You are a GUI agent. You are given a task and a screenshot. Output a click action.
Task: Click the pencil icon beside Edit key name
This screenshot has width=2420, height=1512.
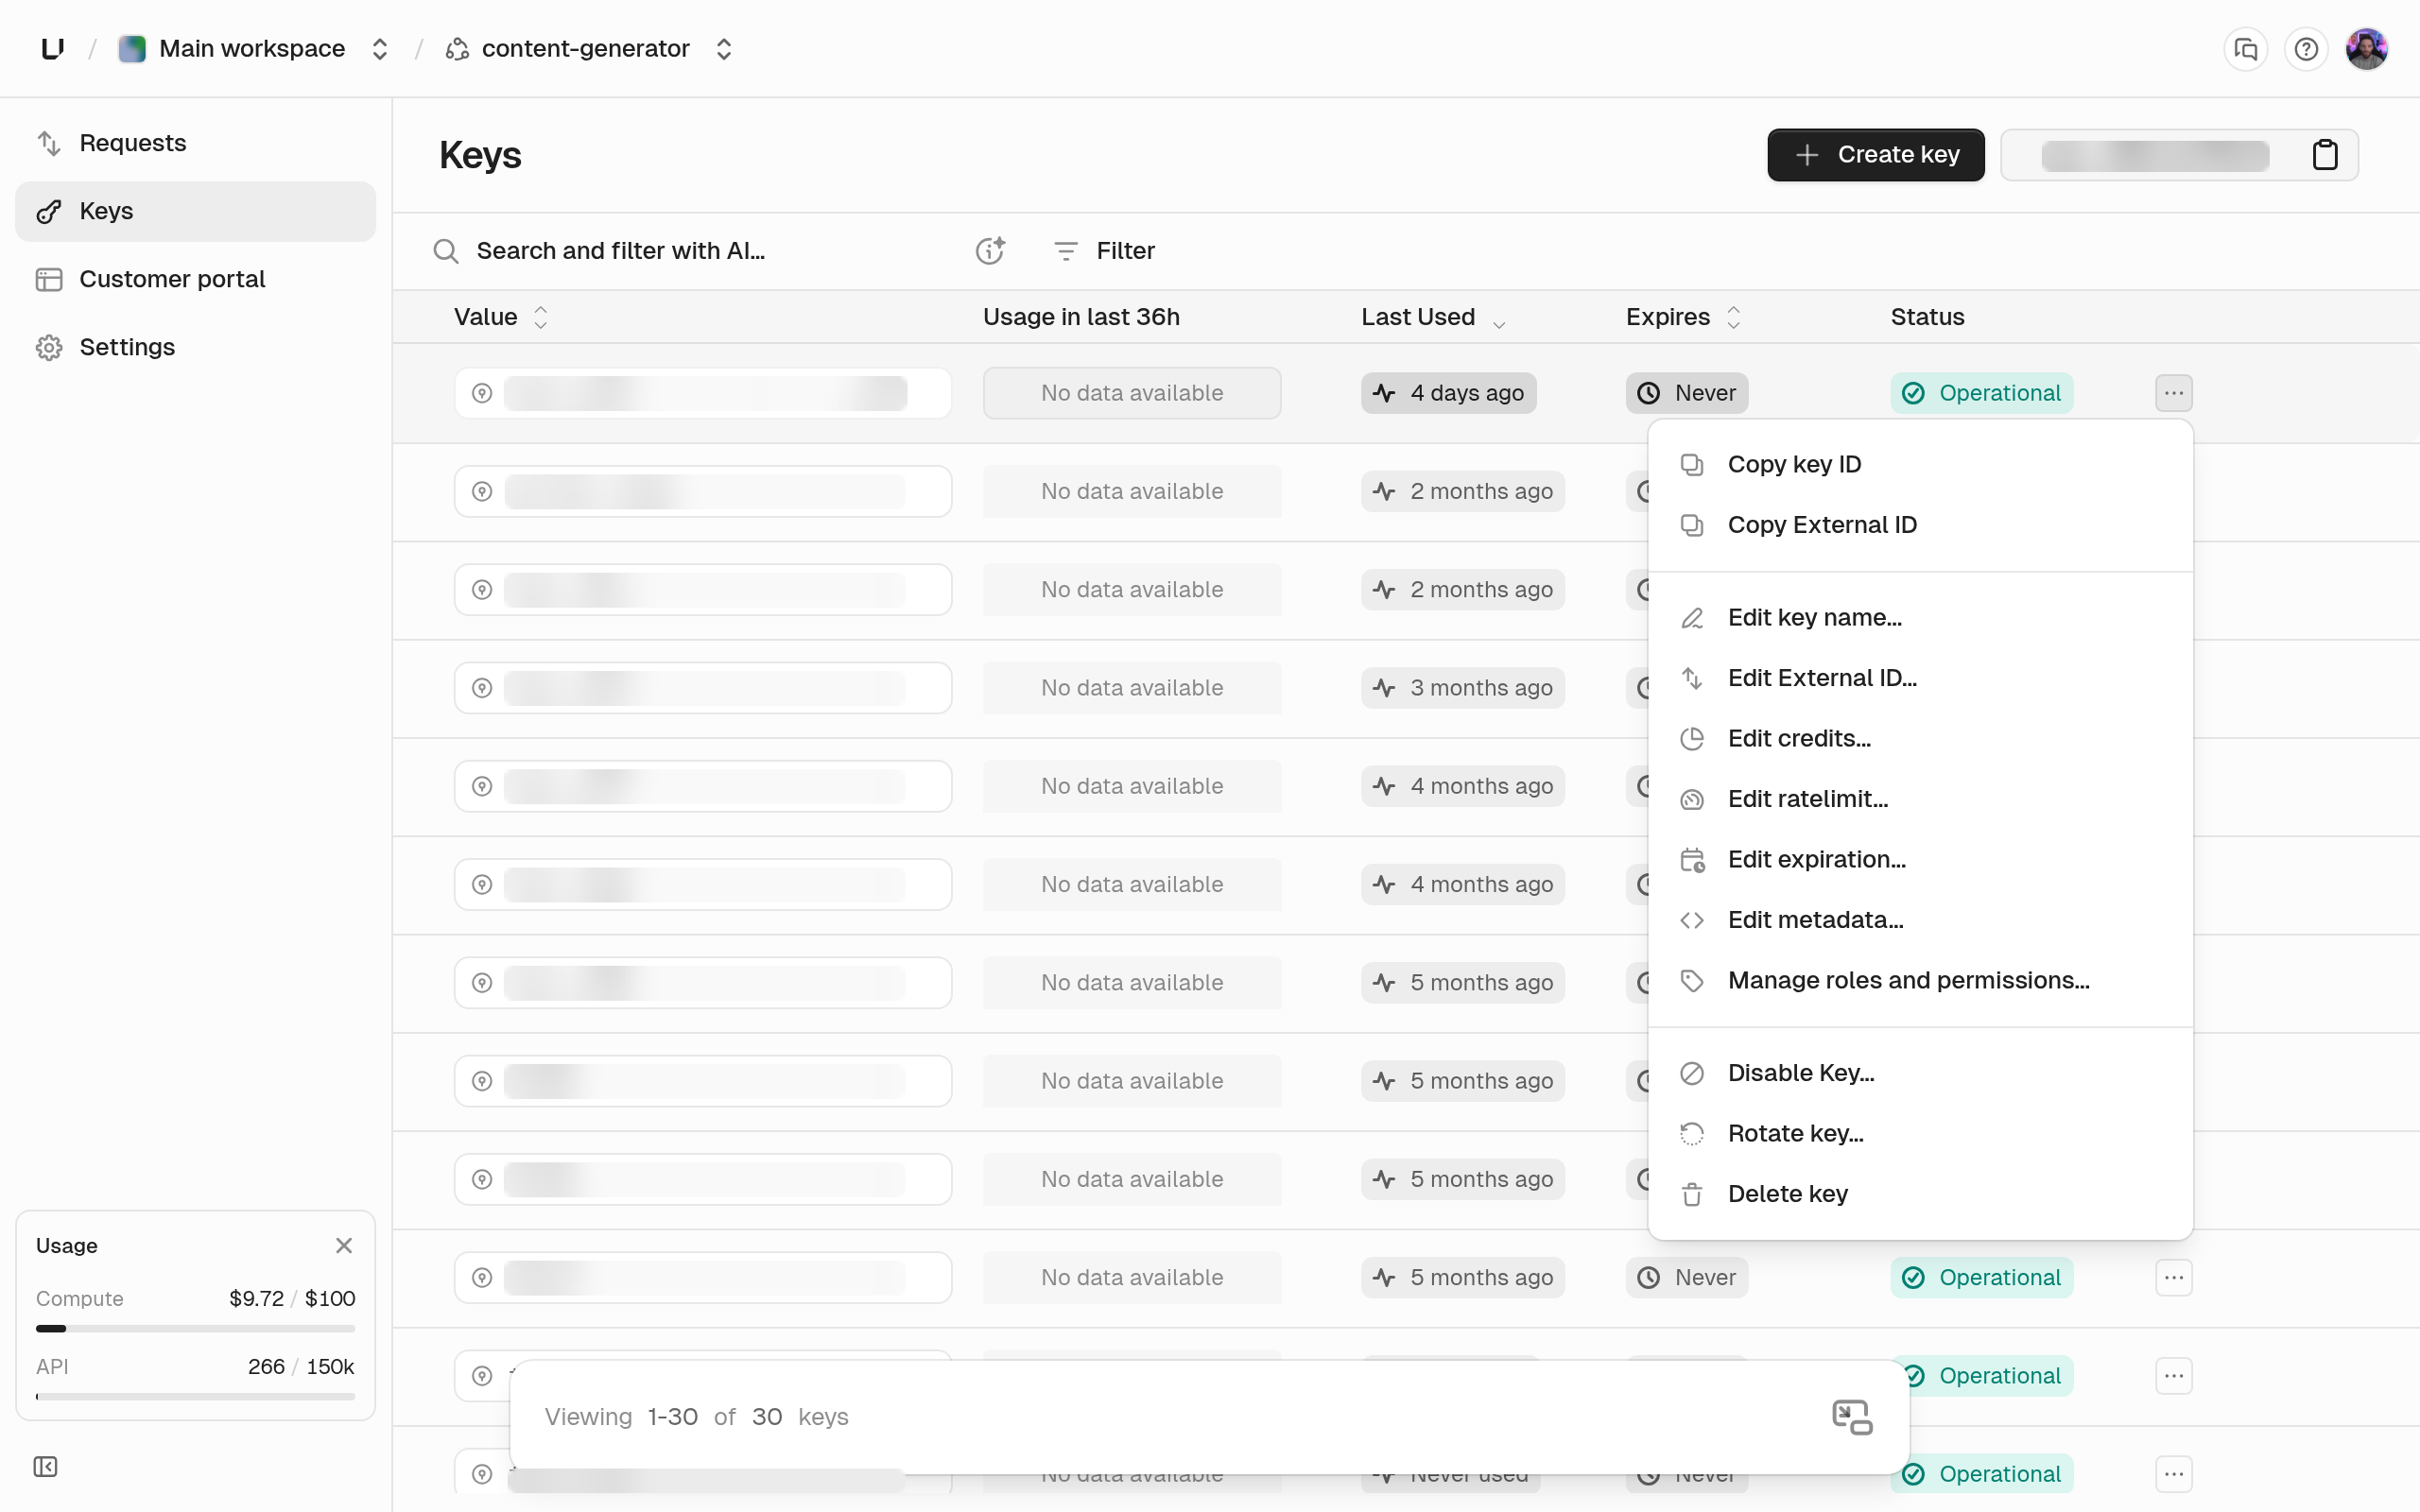coord(1692,618)
